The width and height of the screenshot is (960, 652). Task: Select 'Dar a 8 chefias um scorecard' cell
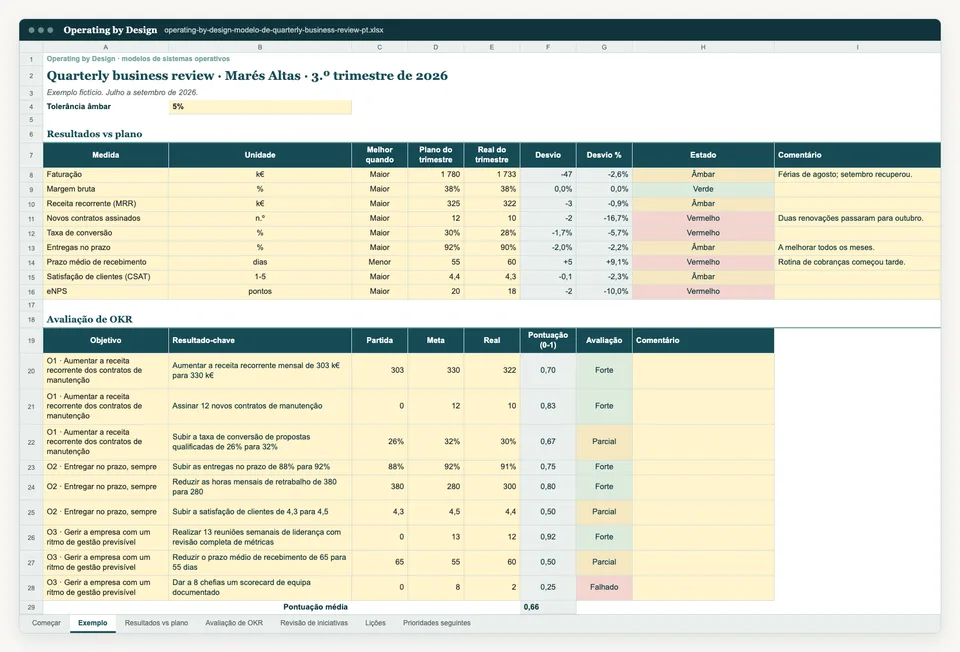[260, 587]
